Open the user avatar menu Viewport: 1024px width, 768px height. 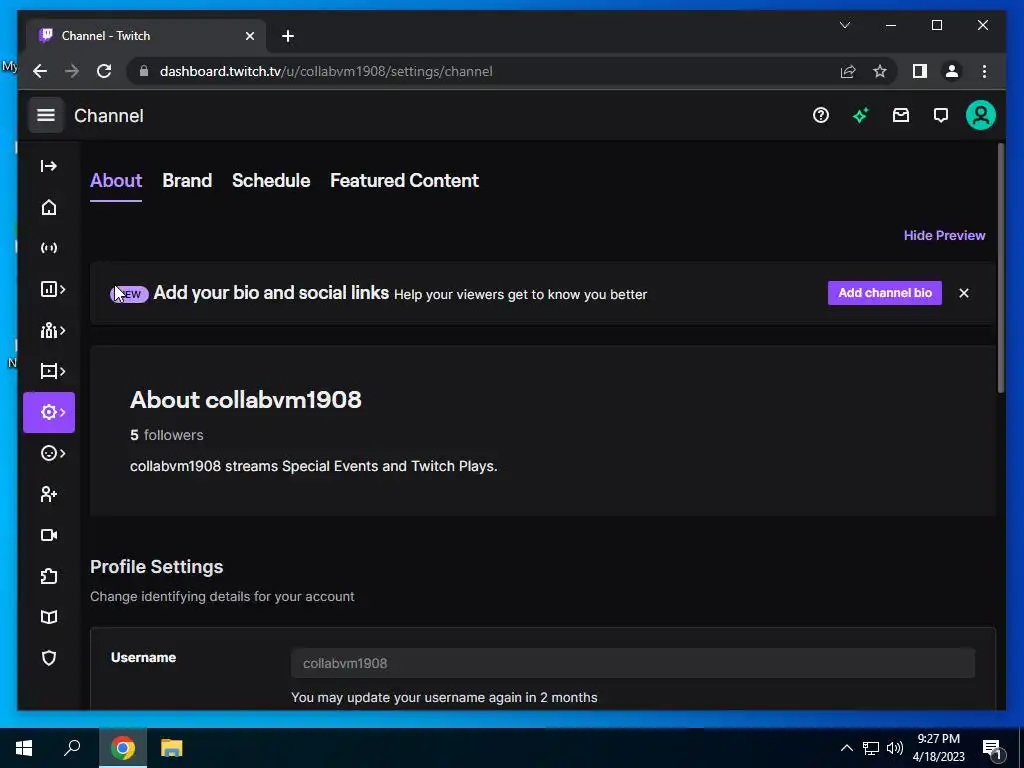(980, 116)
